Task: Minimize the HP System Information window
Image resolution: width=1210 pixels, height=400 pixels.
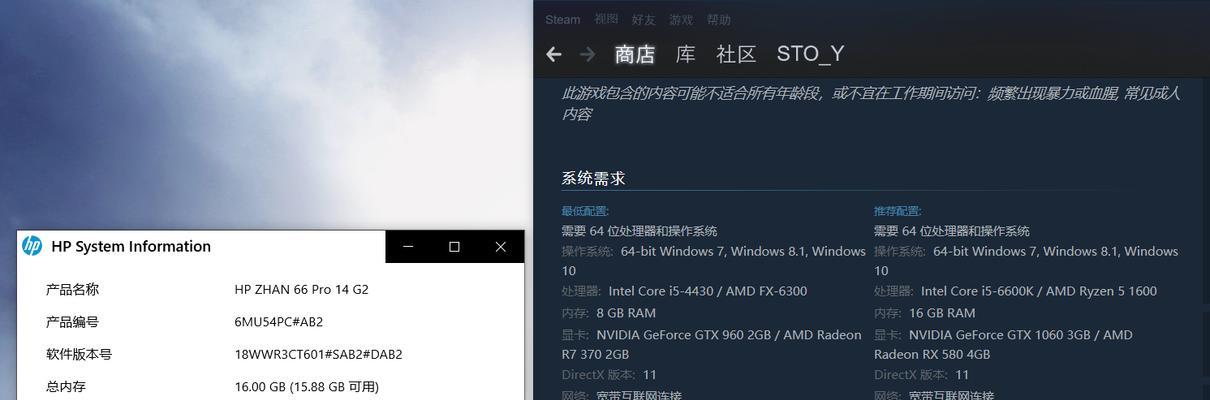Action: click(408, 246)
